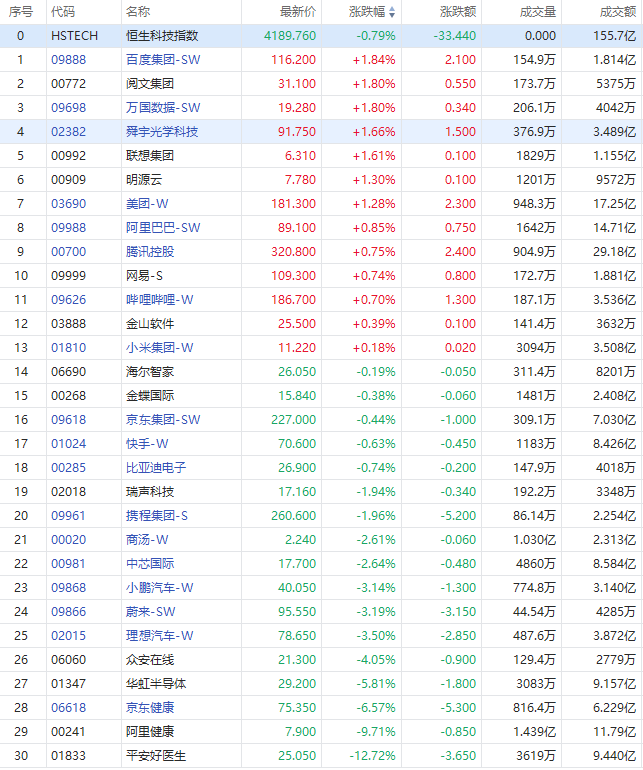The image size is (643, 770).
Task: Open stock code 09888 link
Action: point(69,60)
